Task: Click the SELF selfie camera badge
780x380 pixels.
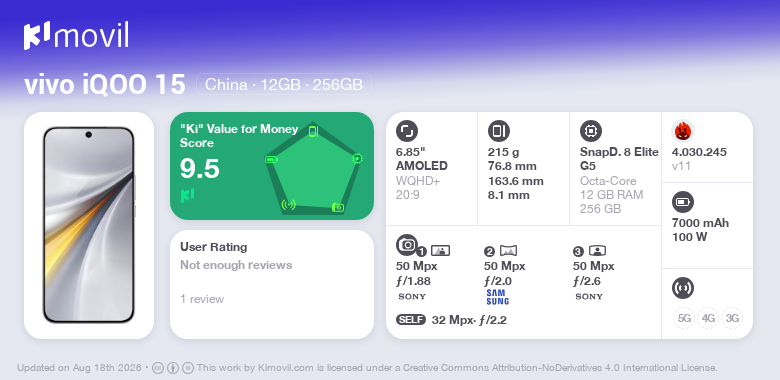Action: [411, 320]
